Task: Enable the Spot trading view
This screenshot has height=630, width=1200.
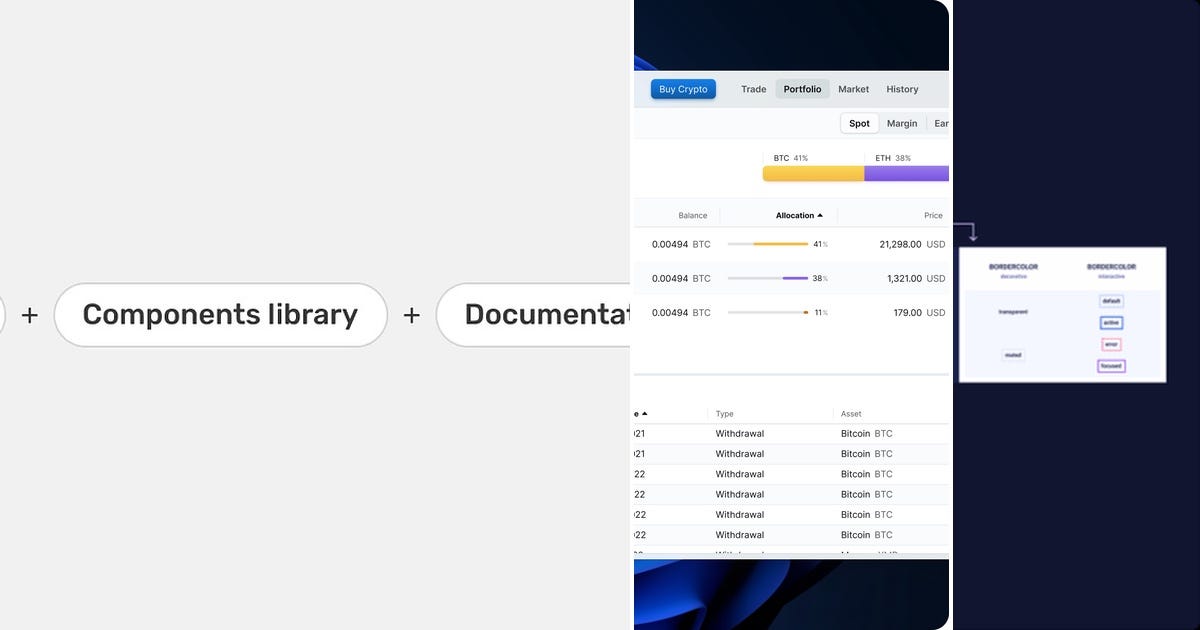Action: click(x=859, y=123)
